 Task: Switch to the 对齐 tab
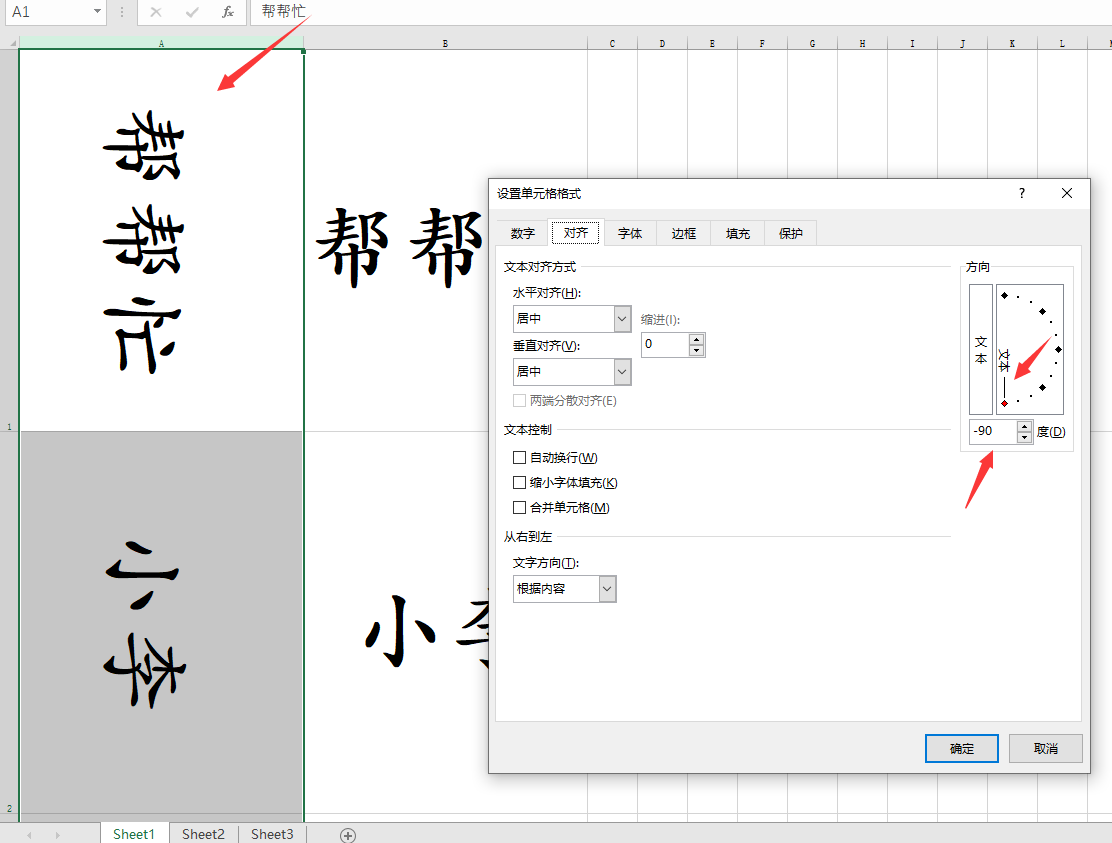tap(576, 233)
